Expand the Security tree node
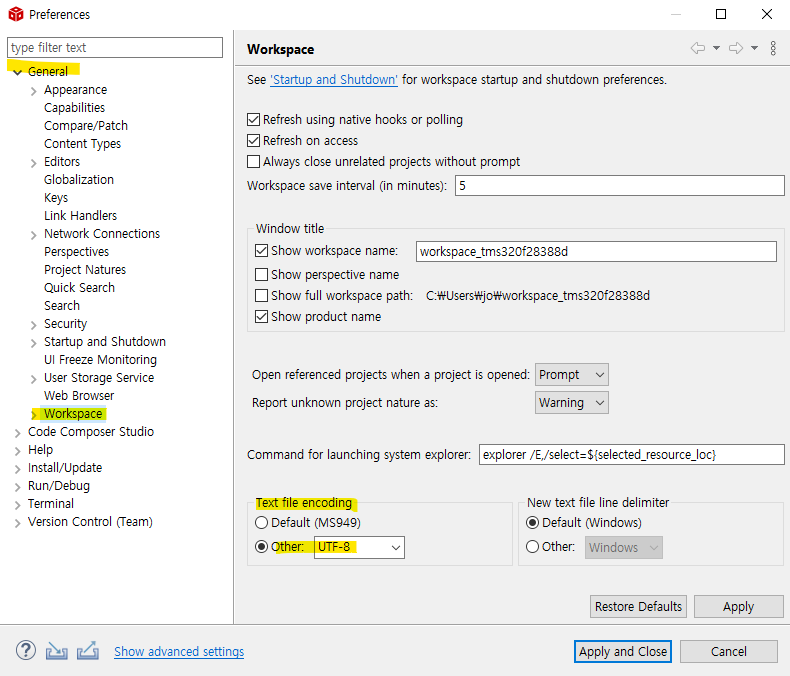 [x=34, y=325]
